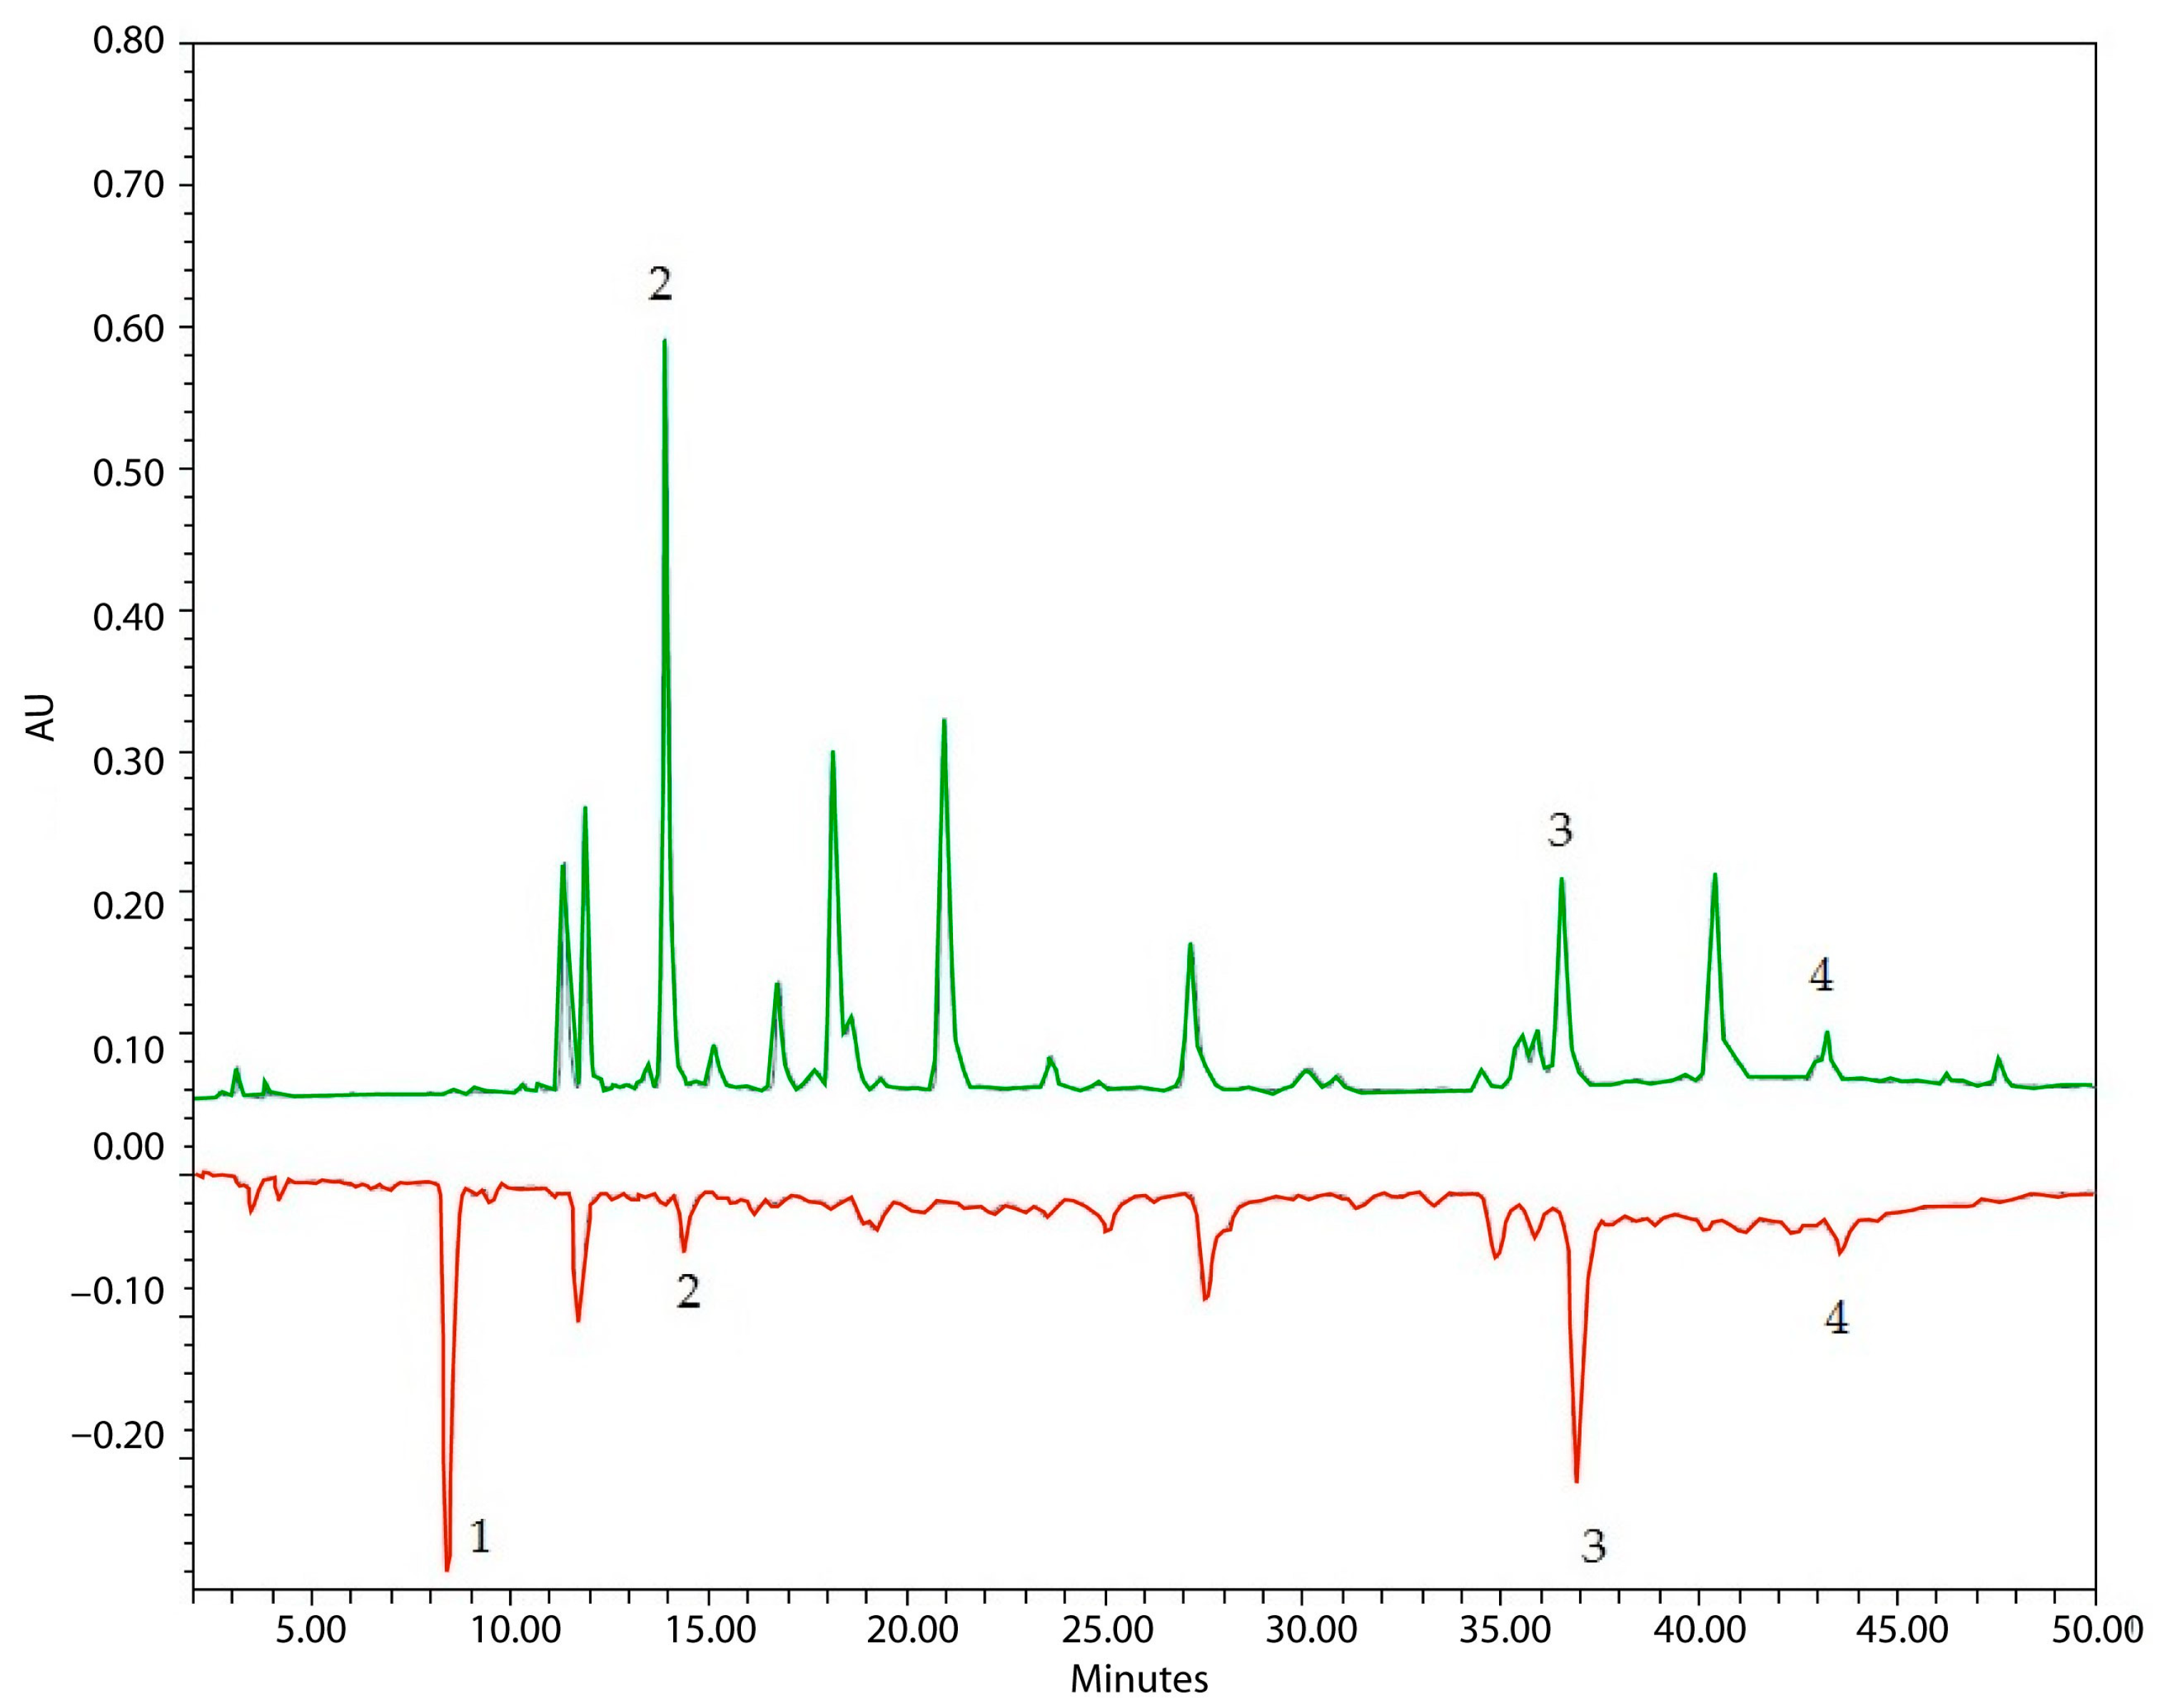Click the green peak near 18 minutes
The image size is (2160, 1708).
pos(832,755)
